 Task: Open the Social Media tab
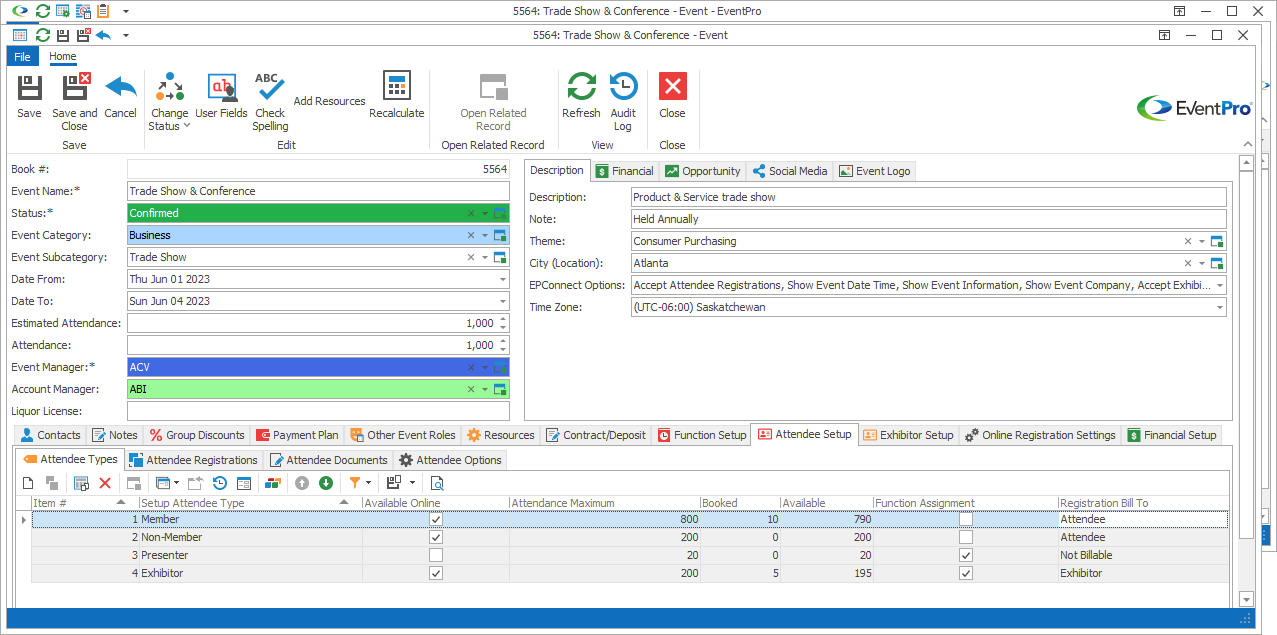pyautogui.click(x=790, y=171)
